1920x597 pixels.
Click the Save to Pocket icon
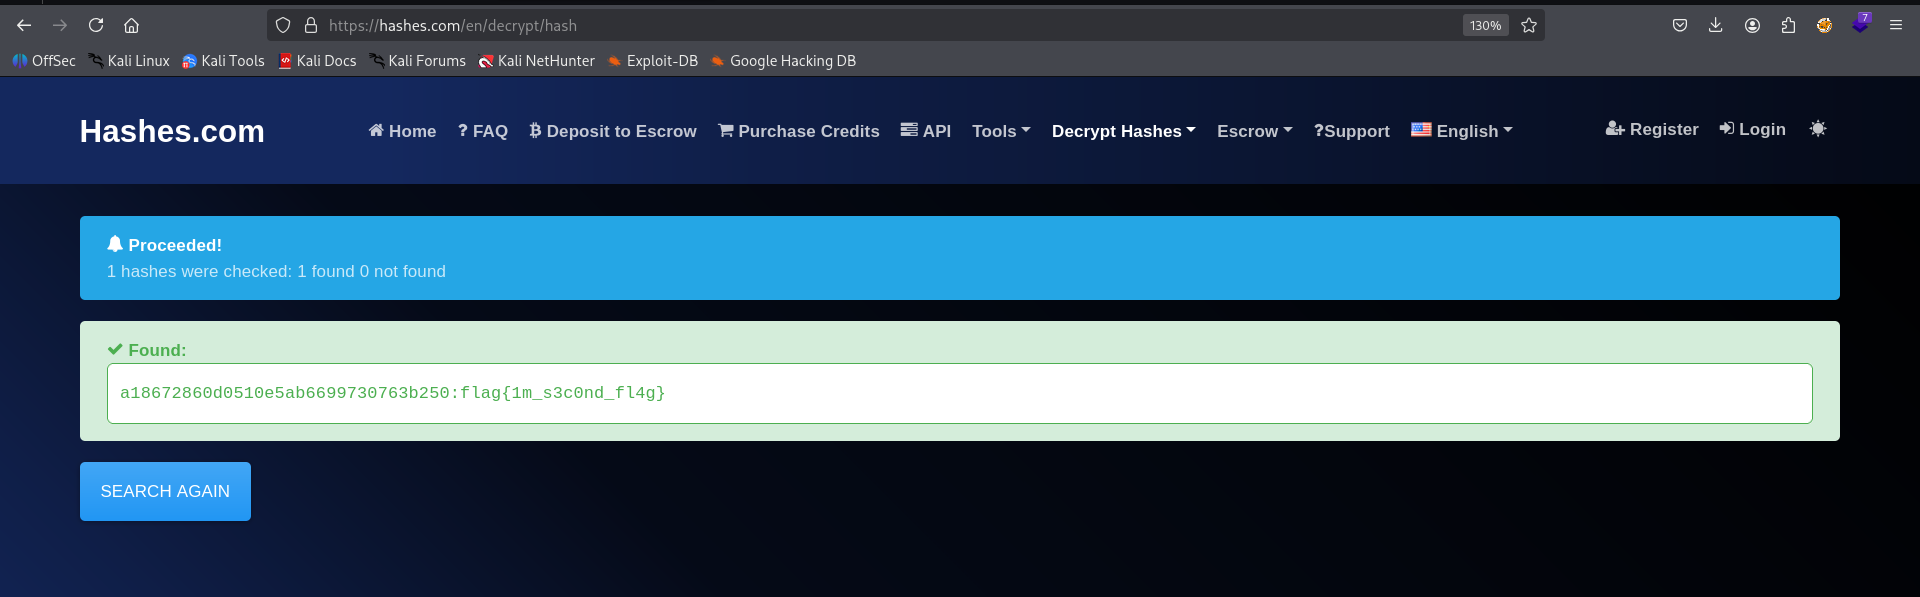coord(1680,25)
